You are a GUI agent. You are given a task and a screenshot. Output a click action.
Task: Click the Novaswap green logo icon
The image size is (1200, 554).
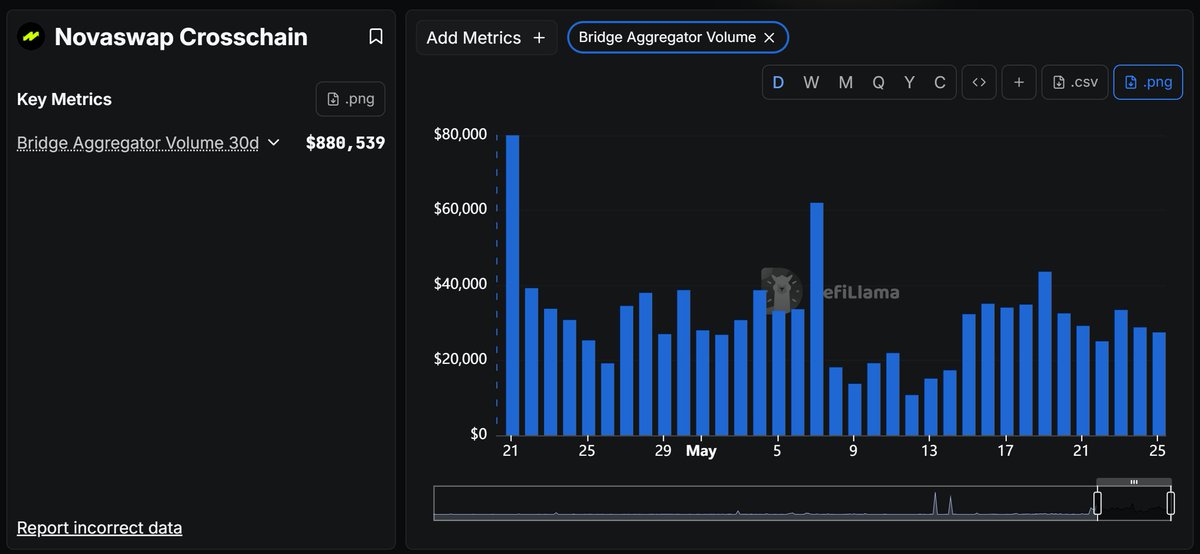pyautogui.click(x=30, y=37)
